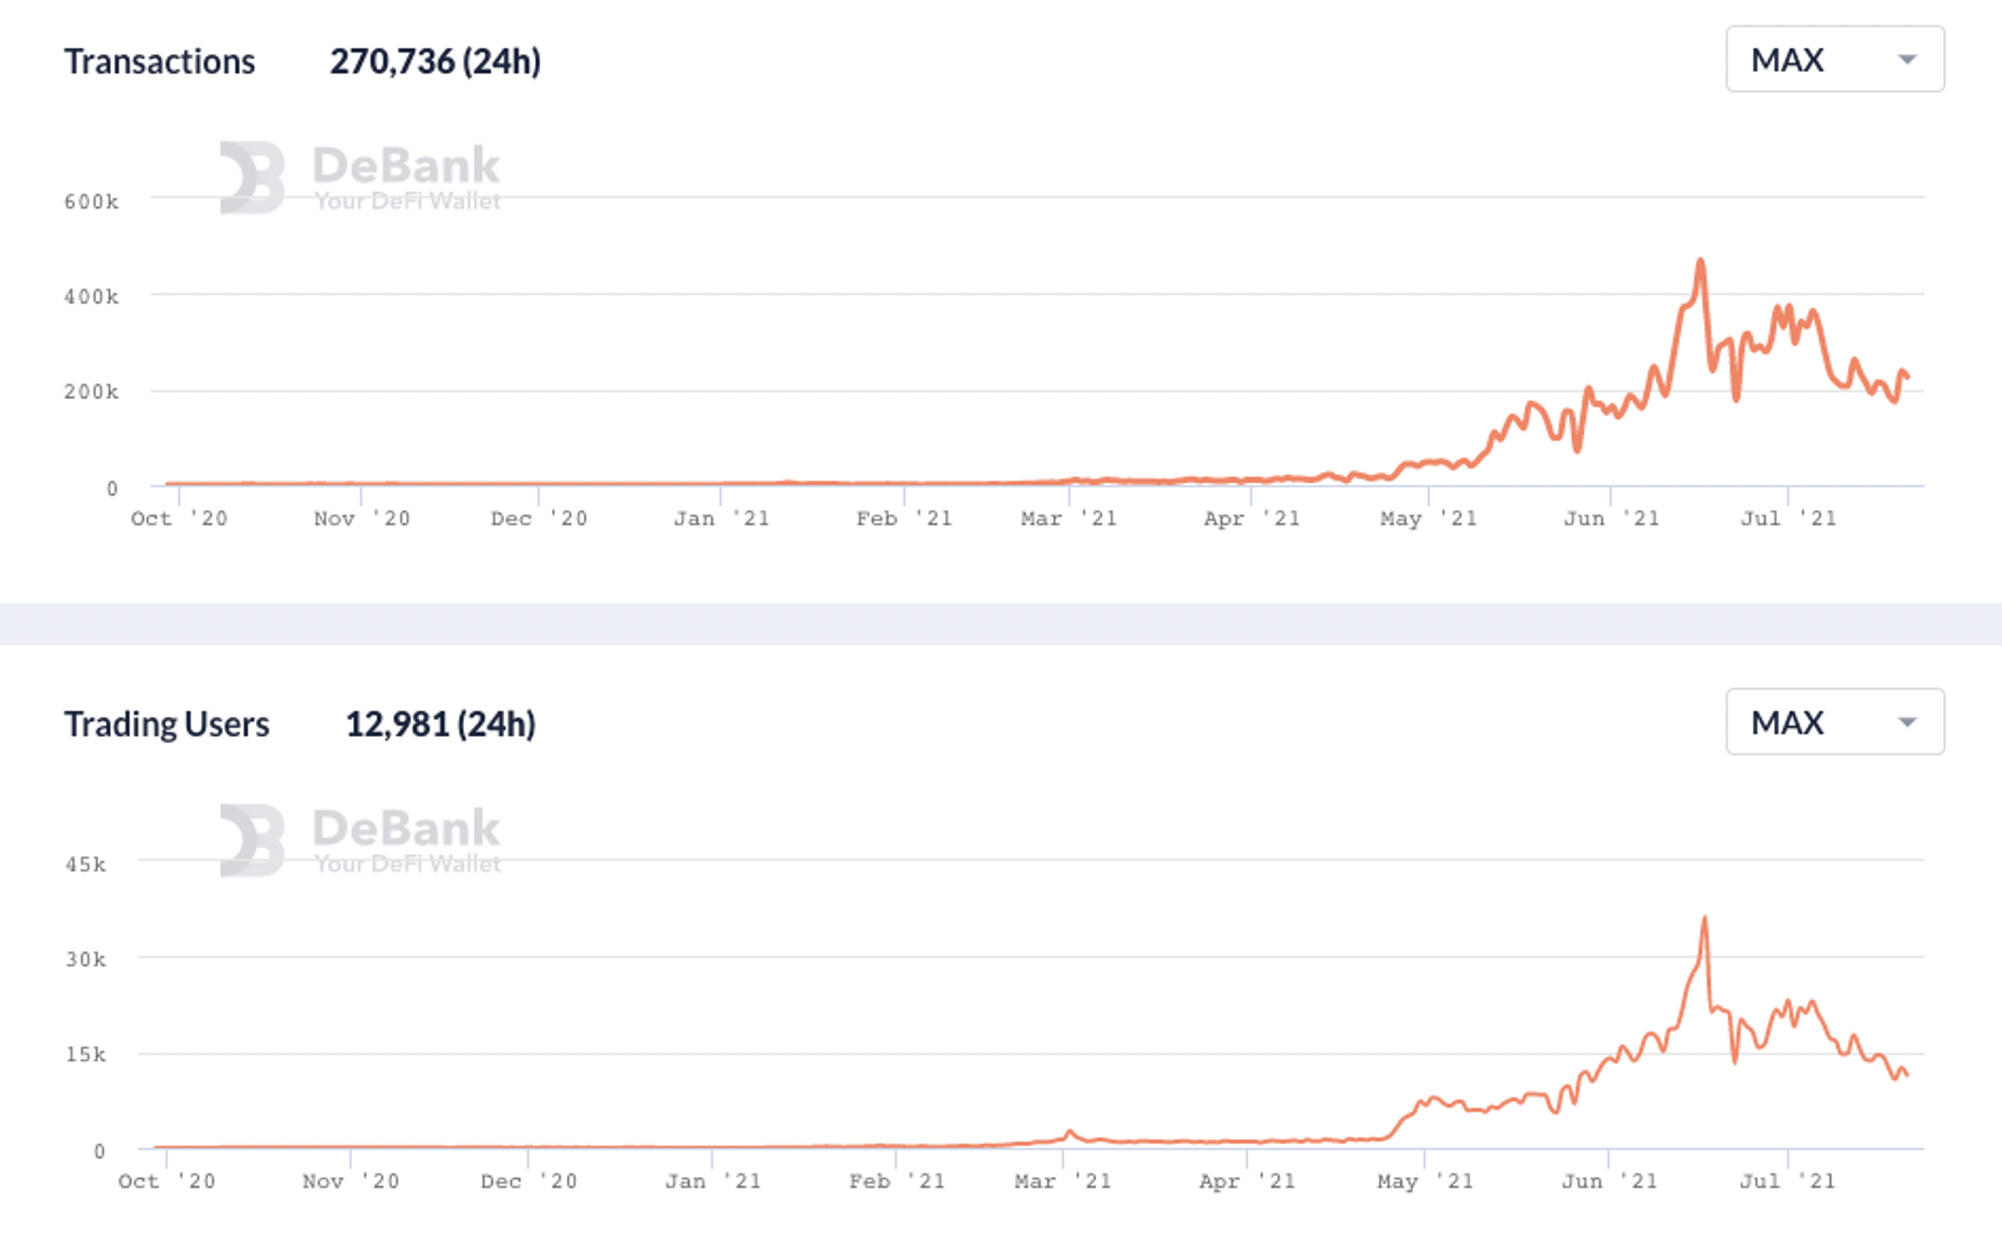Click the 600k label on Transactions y-axis
This screenshot has width=2002, height=1258.
pos(91,202)
